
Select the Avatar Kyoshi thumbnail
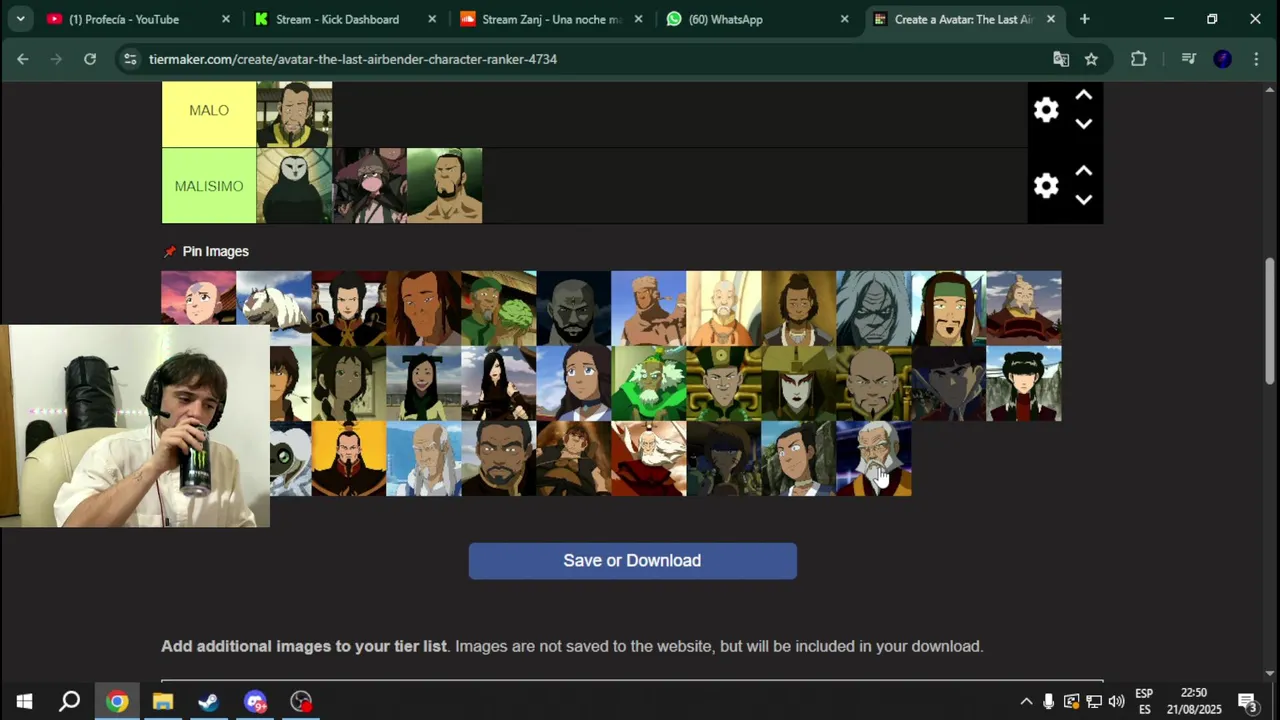pyautogui.click(x=799, y=383)
